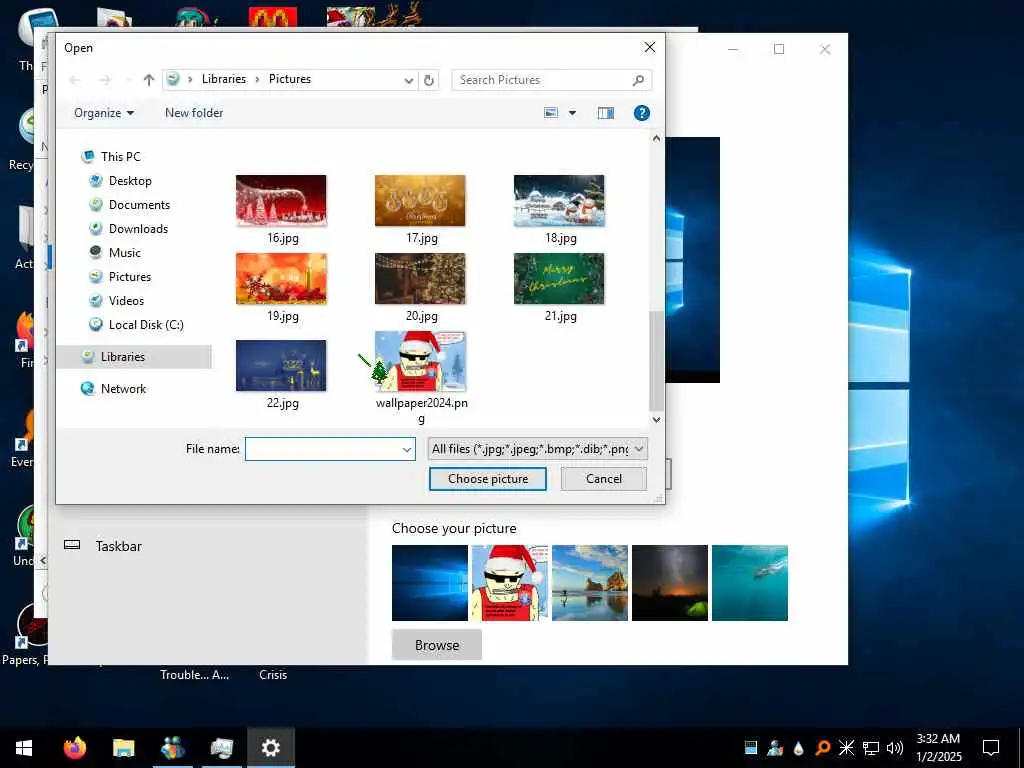The width and height of the screenshot is (1024, 768).
Task: Refresh the Pictures folder listing
Action: click(428, 80)
